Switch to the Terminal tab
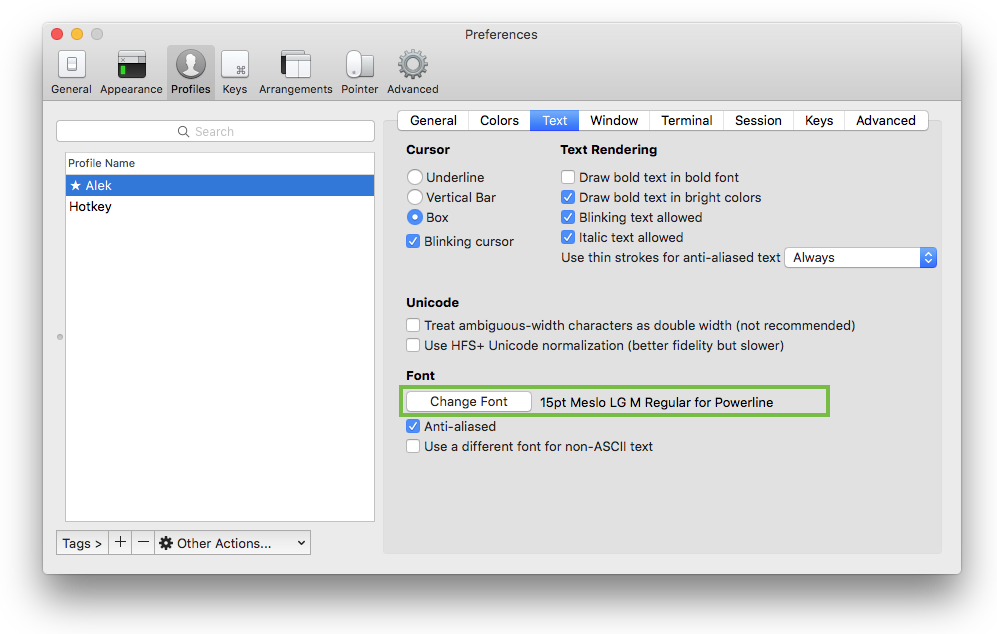The width and height of the screenshot is (997, 634). (x=686, y=121)
